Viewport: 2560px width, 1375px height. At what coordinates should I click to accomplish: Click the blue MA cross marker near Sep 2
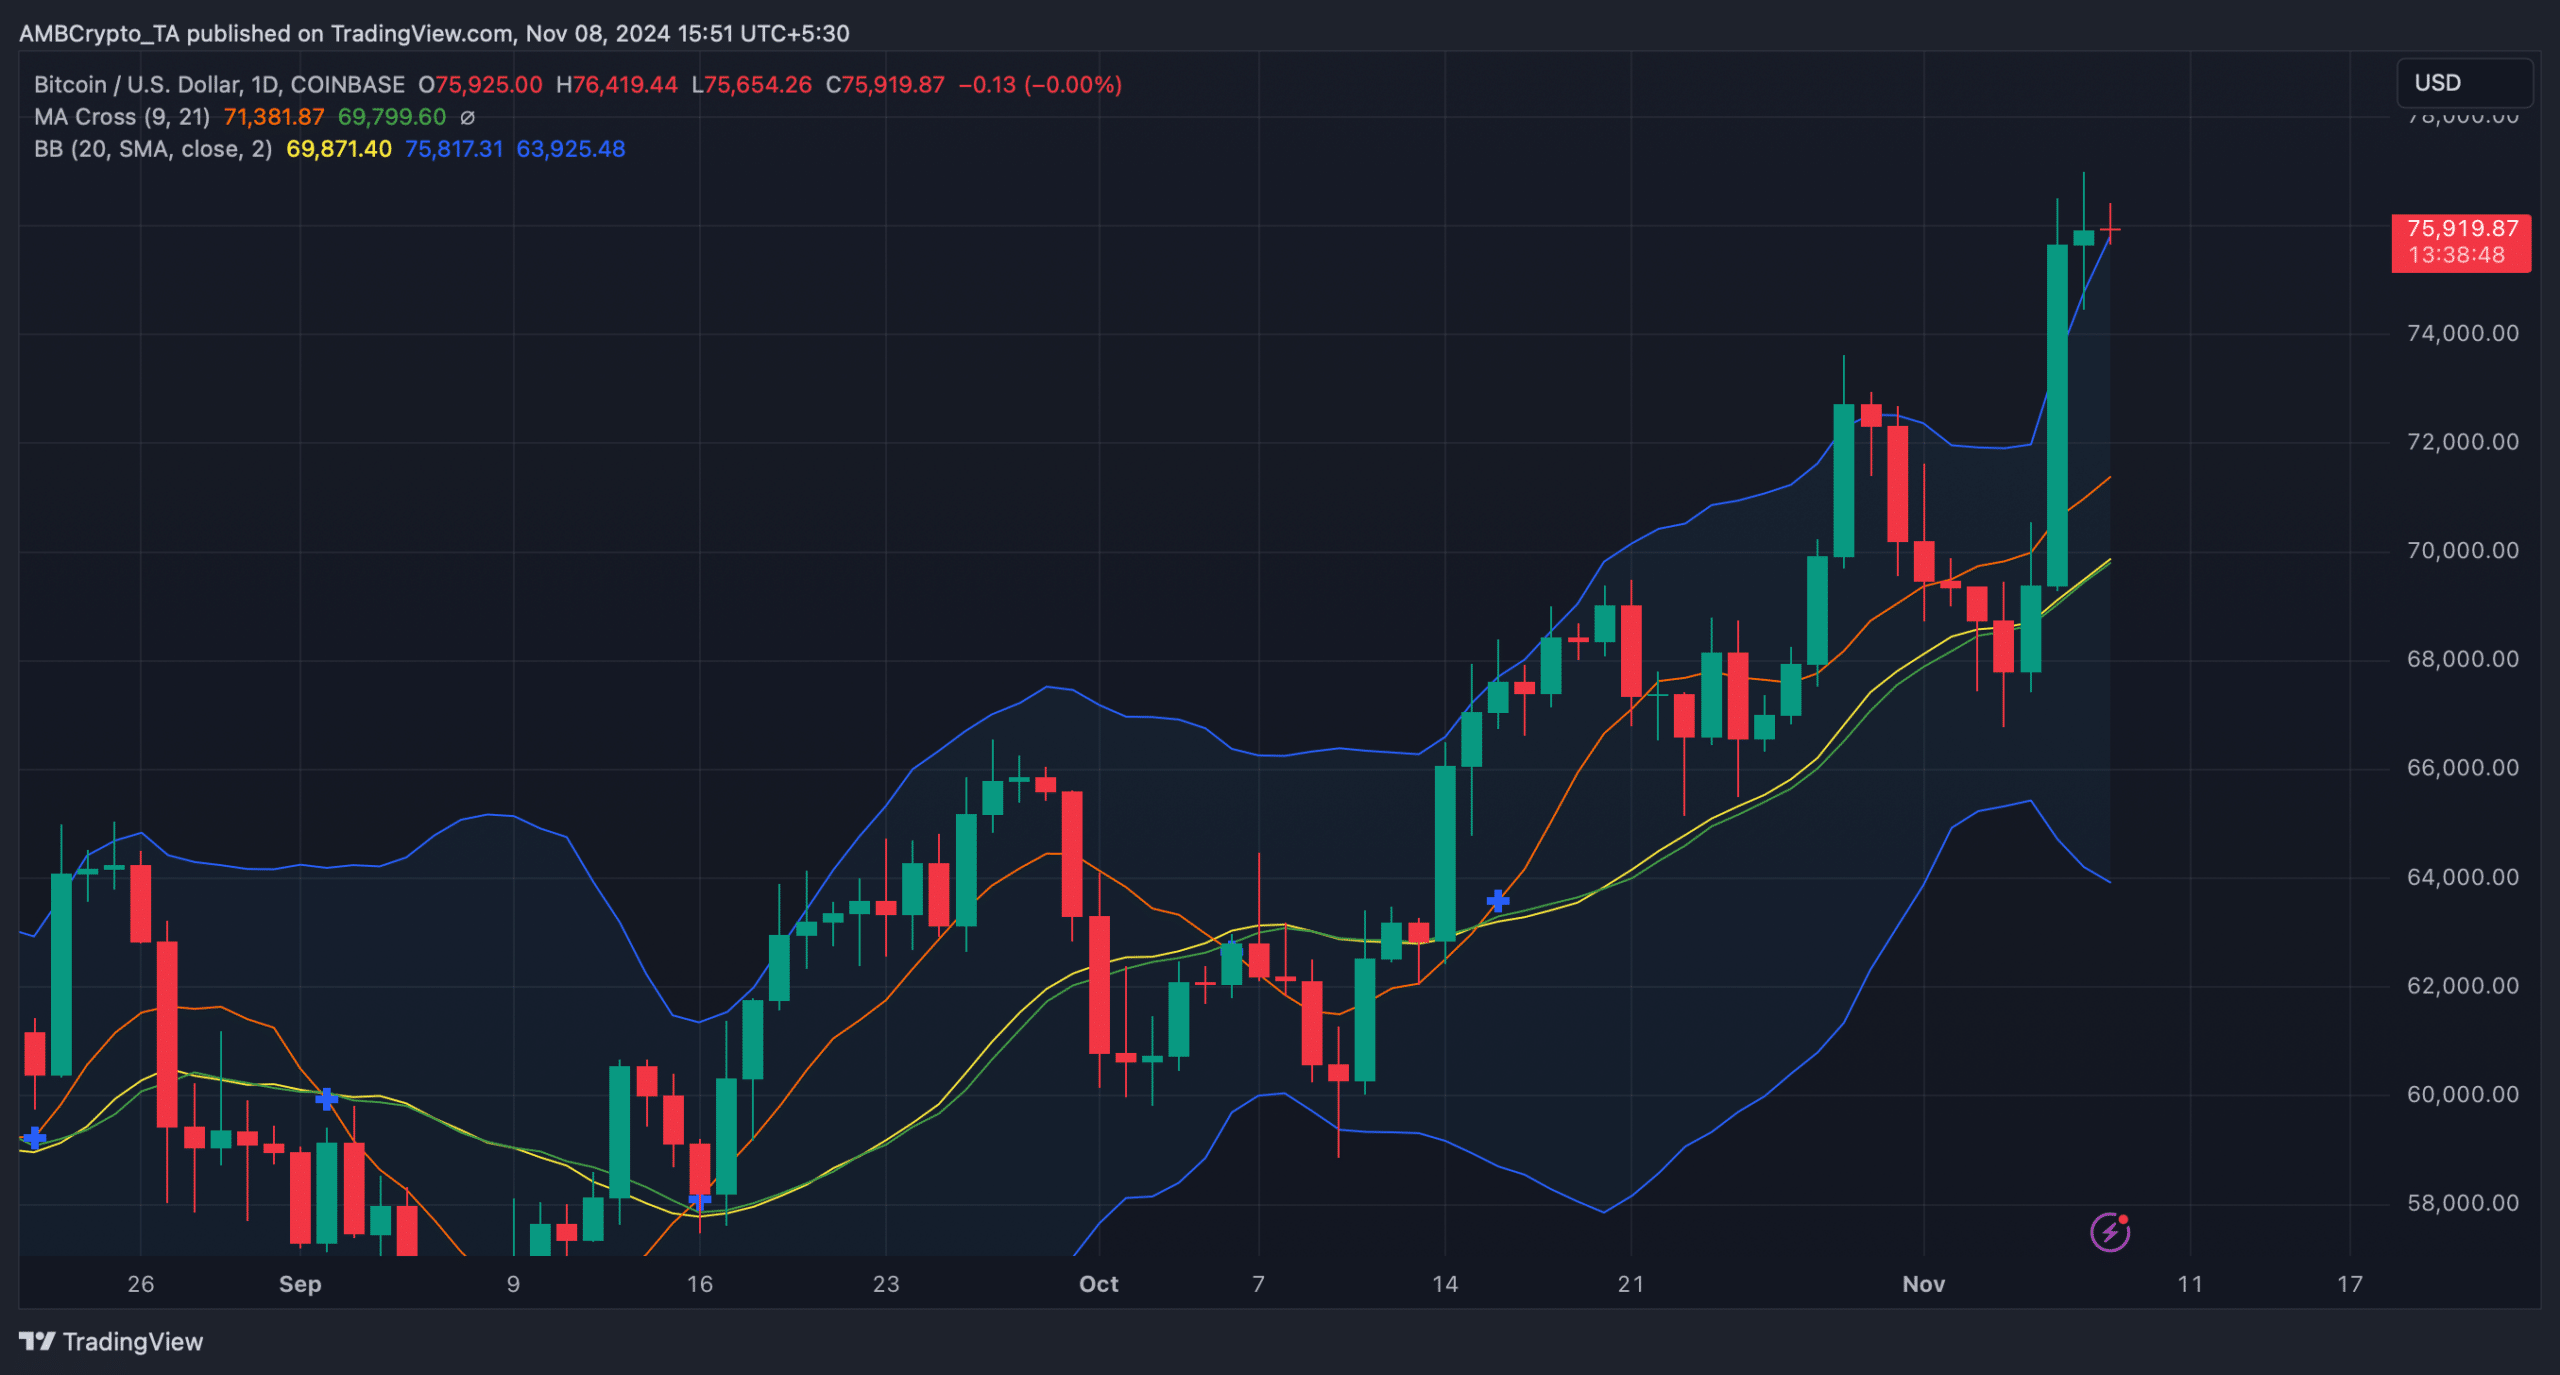point(326,1099)
